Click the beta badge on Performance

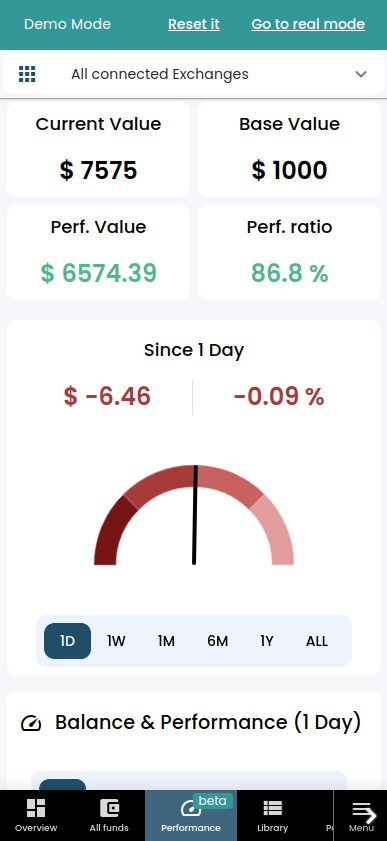[x=212, y=801]
